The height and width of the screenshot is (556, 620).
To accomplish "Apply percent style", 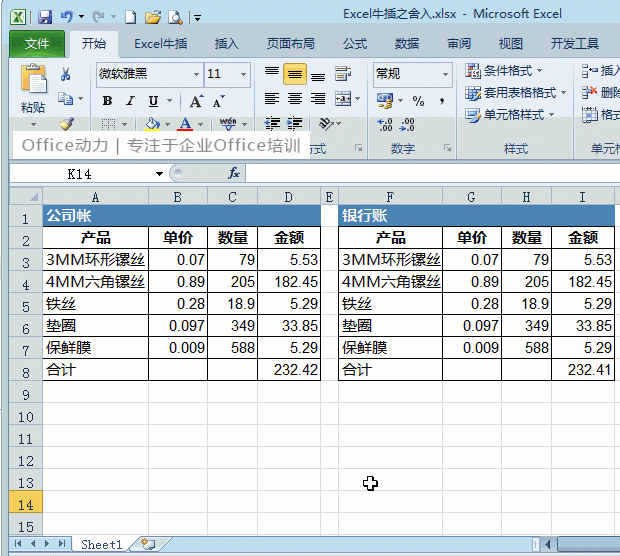I will click(x=418, y=101).
